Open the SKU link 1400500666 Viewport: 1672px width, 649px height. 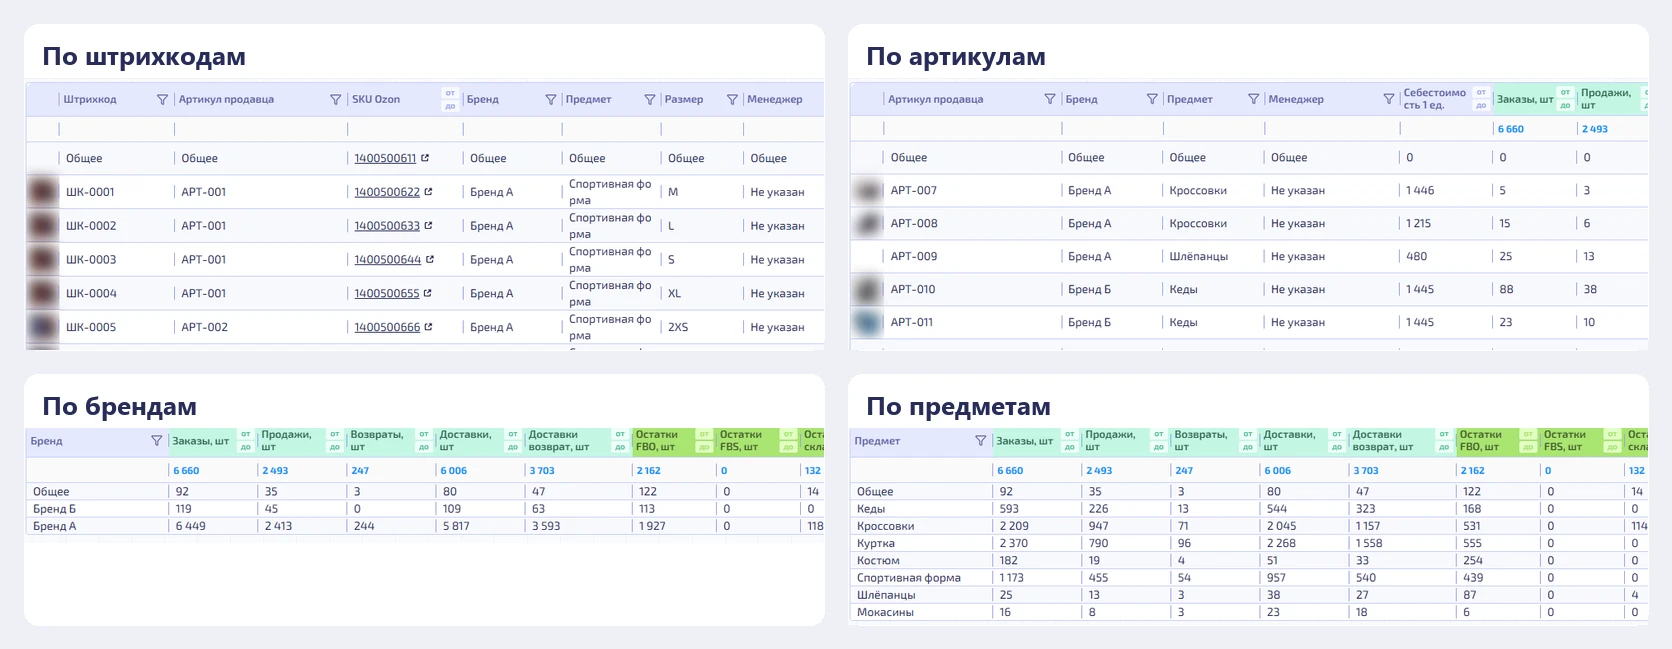coord(387,327)
